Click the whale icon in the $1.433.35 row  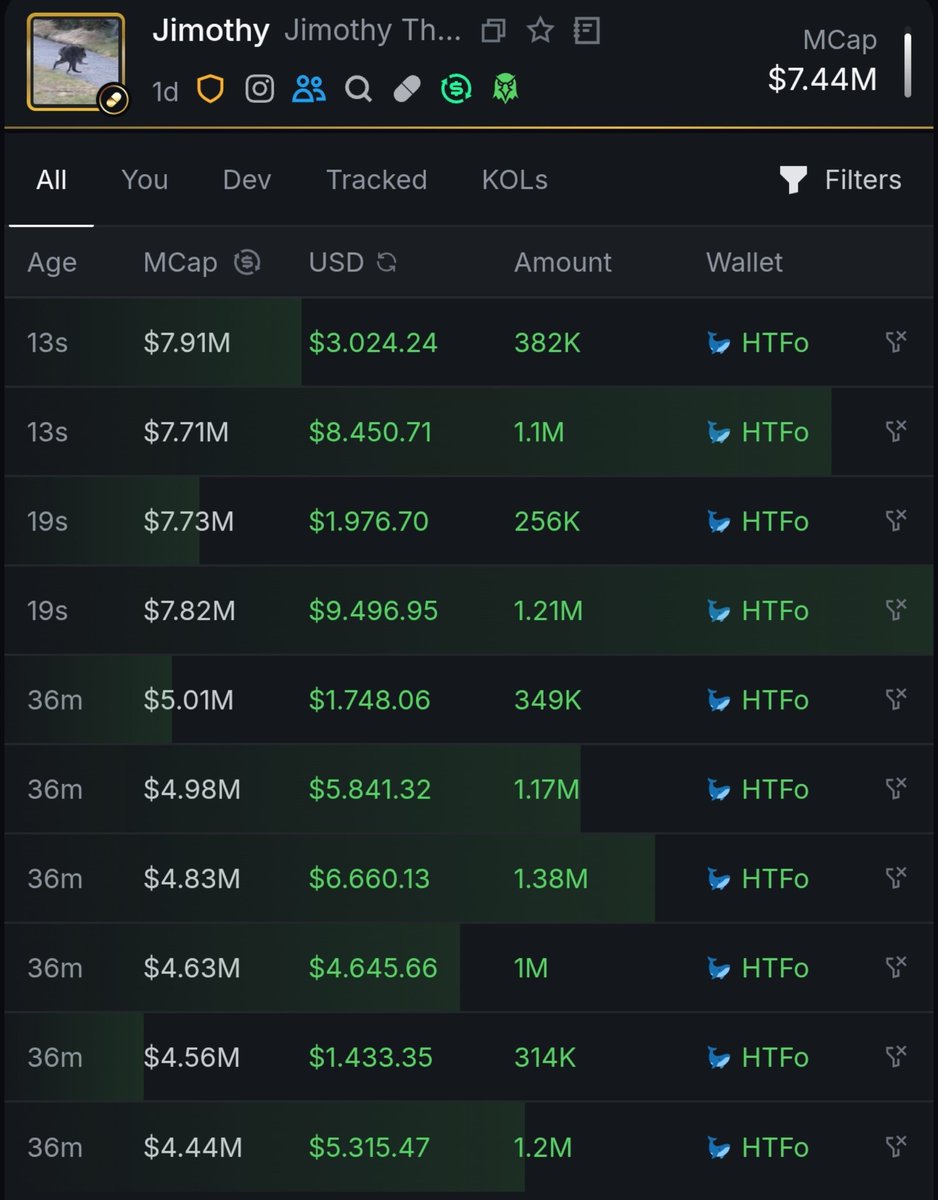pyautogui.click(x=719, y=1058)
